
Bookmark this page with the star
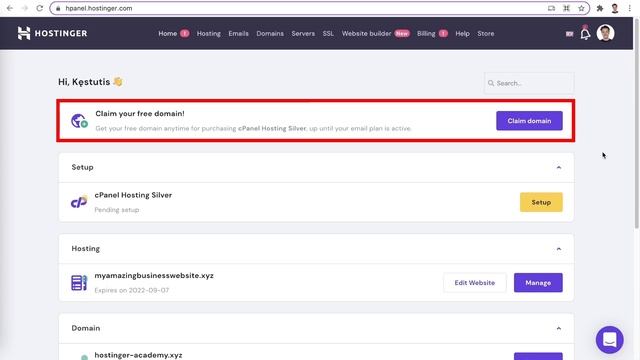[581, 8]
